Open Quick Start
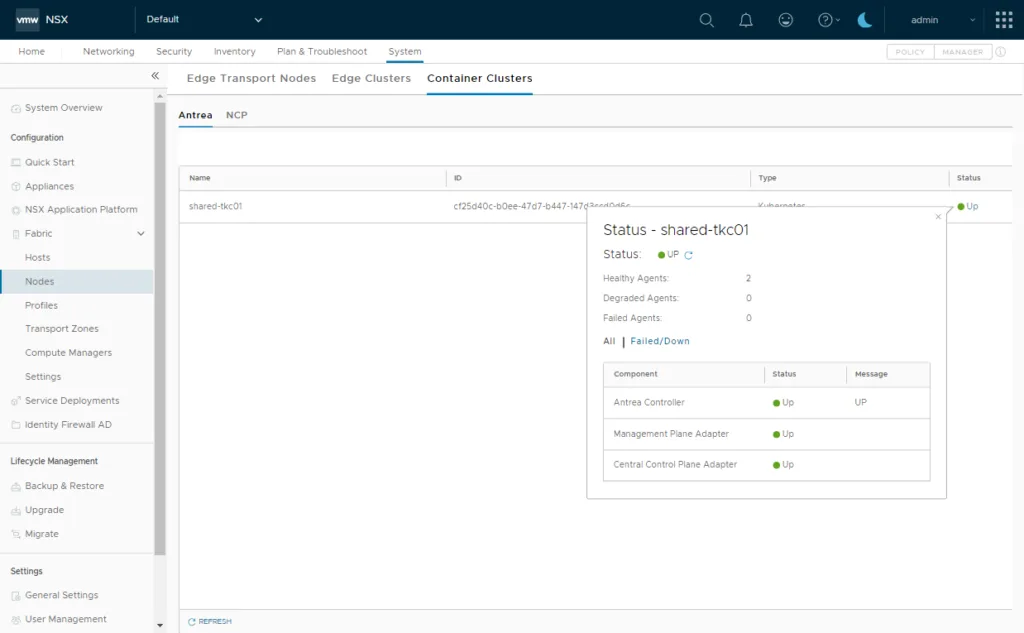This screenshot has width=1024, height=633. pos(50,162)
